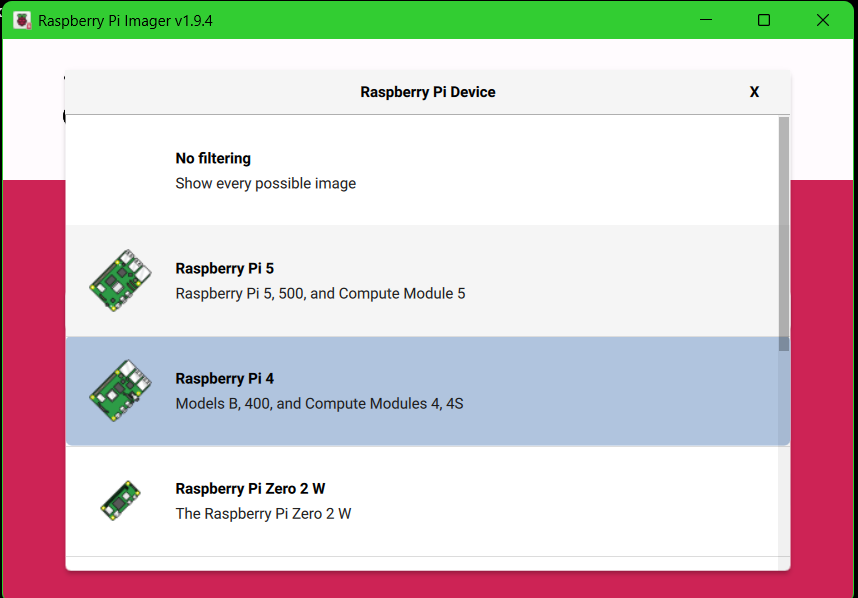Click the Raspberry Pi Zero 2 W board icon
The height and width of the screenshot is (598, 858).
[x=120, y=501]
